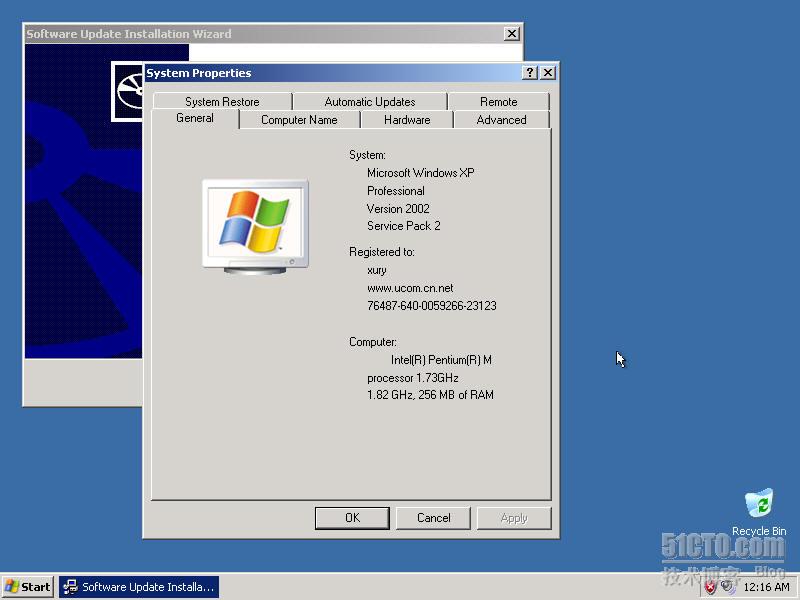Screen dimensions: 800x600
Task: Click the registered user name "xury"
Action: [x=377, y=270]
